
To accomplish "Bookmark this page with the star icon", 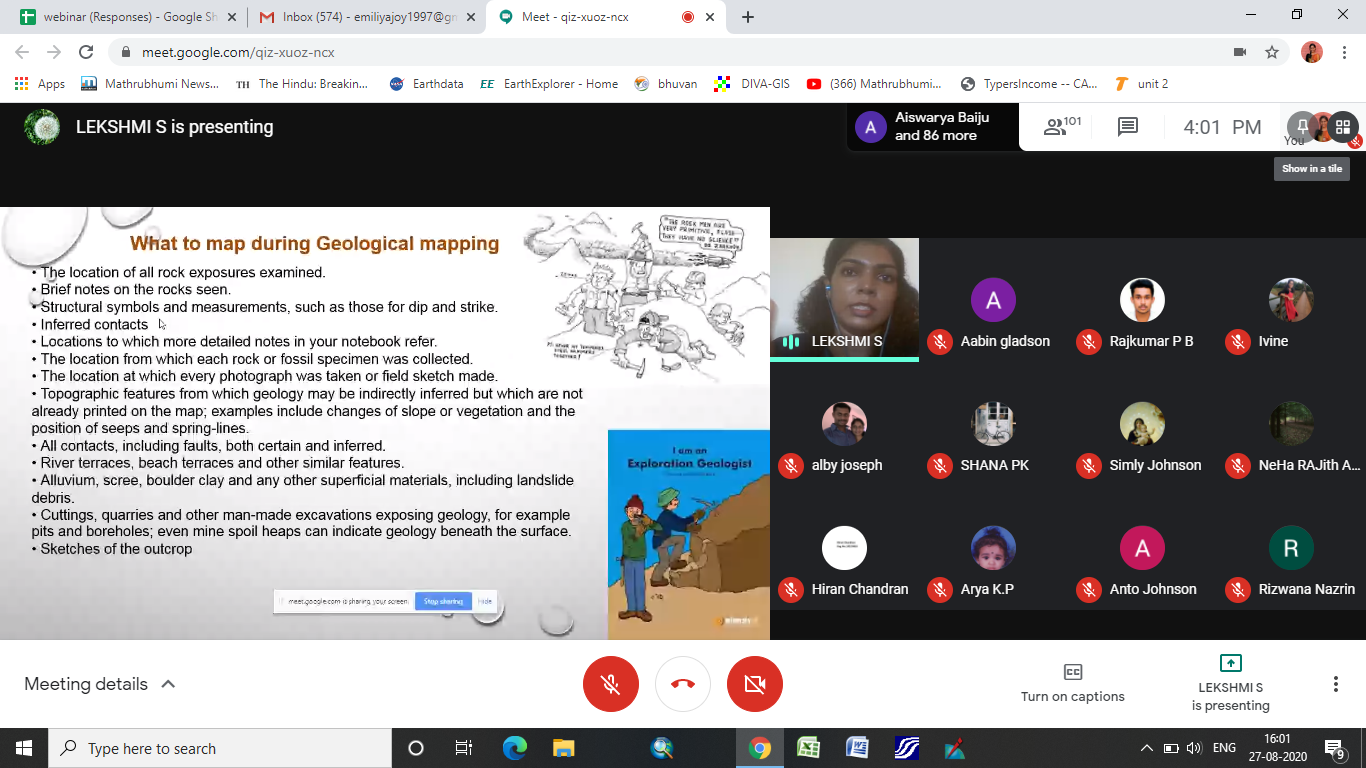I will (1272, 52).
